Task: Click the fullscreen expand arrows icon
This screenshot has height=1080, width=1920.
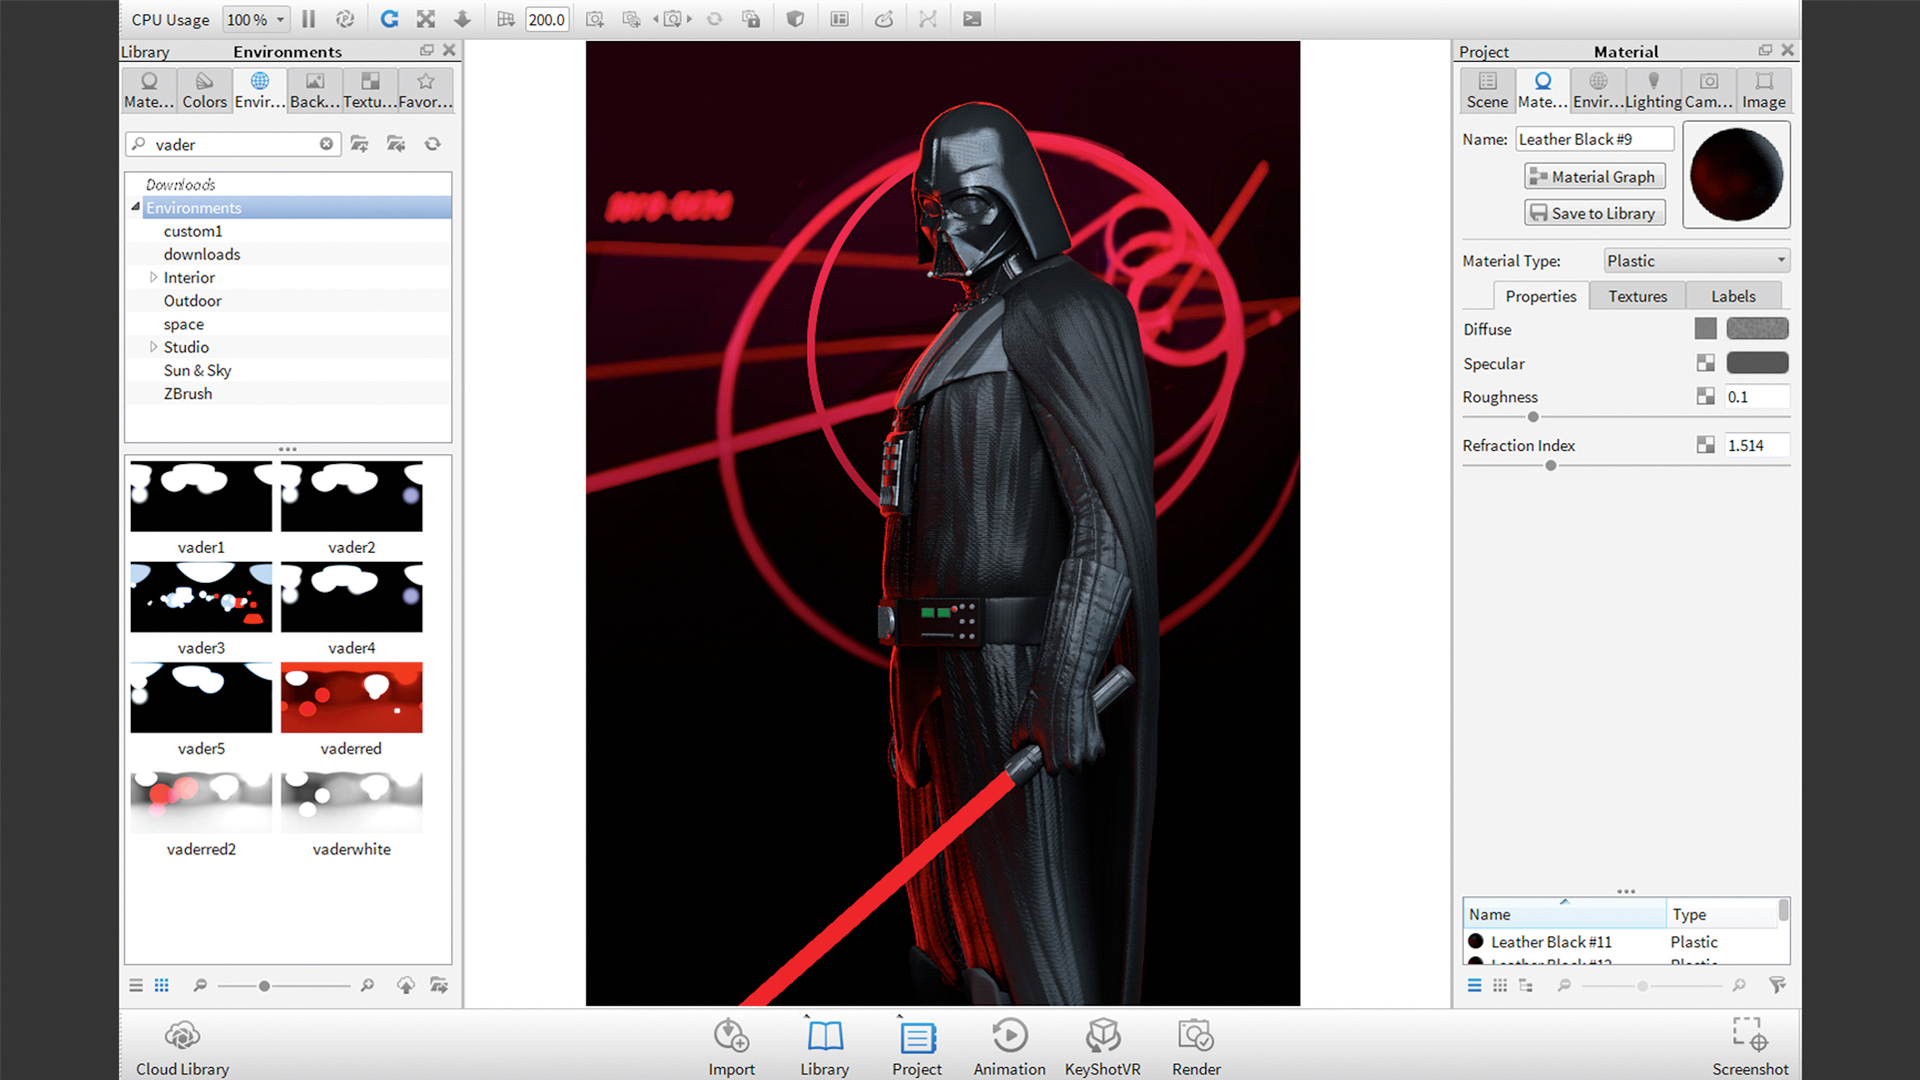Action: 426,19
